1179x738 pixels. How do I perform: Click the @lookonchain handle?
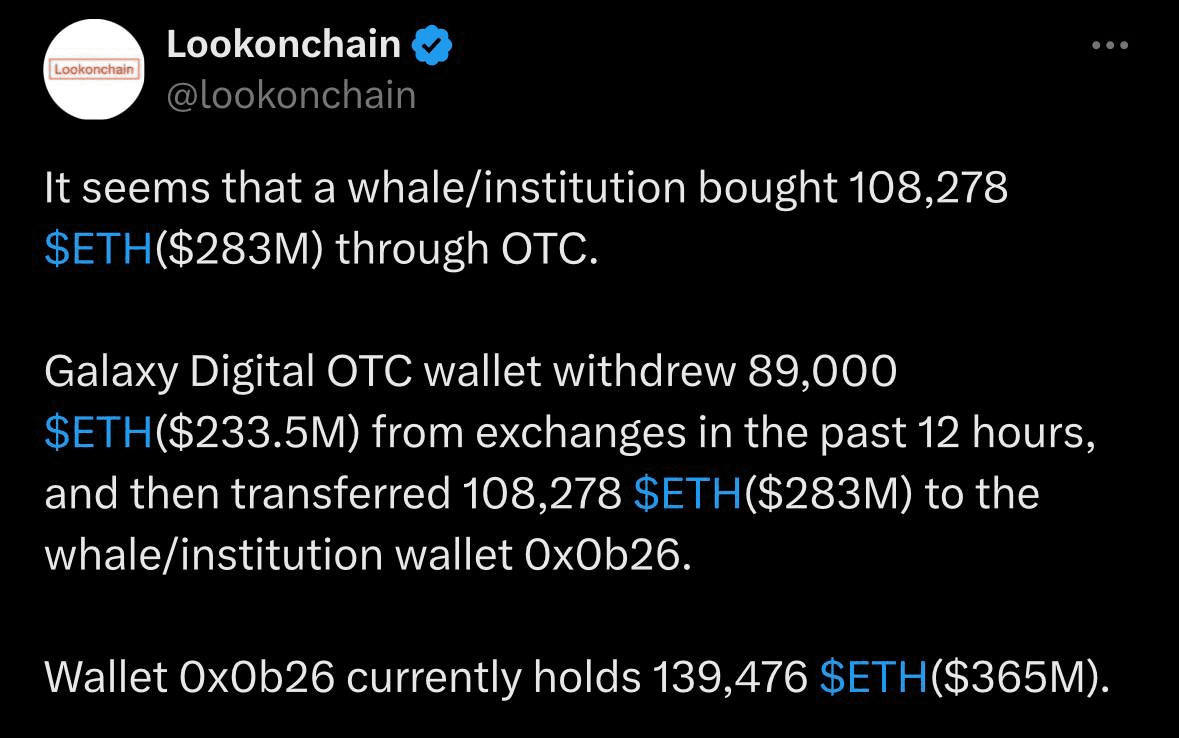291,96
